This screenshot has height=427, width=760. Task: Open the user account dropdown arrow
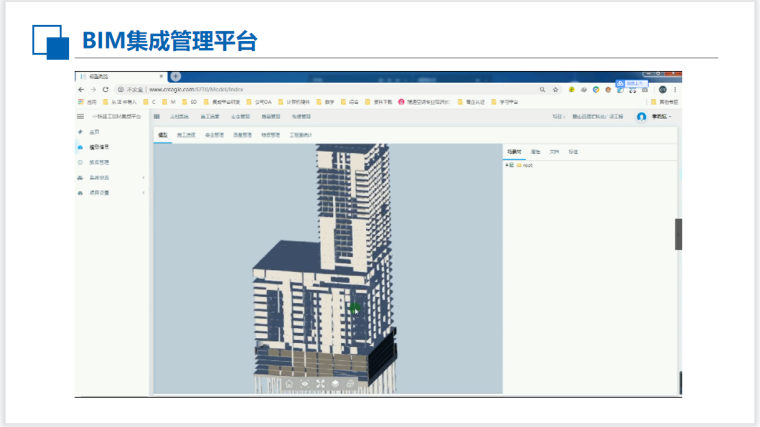pos(671,117)
